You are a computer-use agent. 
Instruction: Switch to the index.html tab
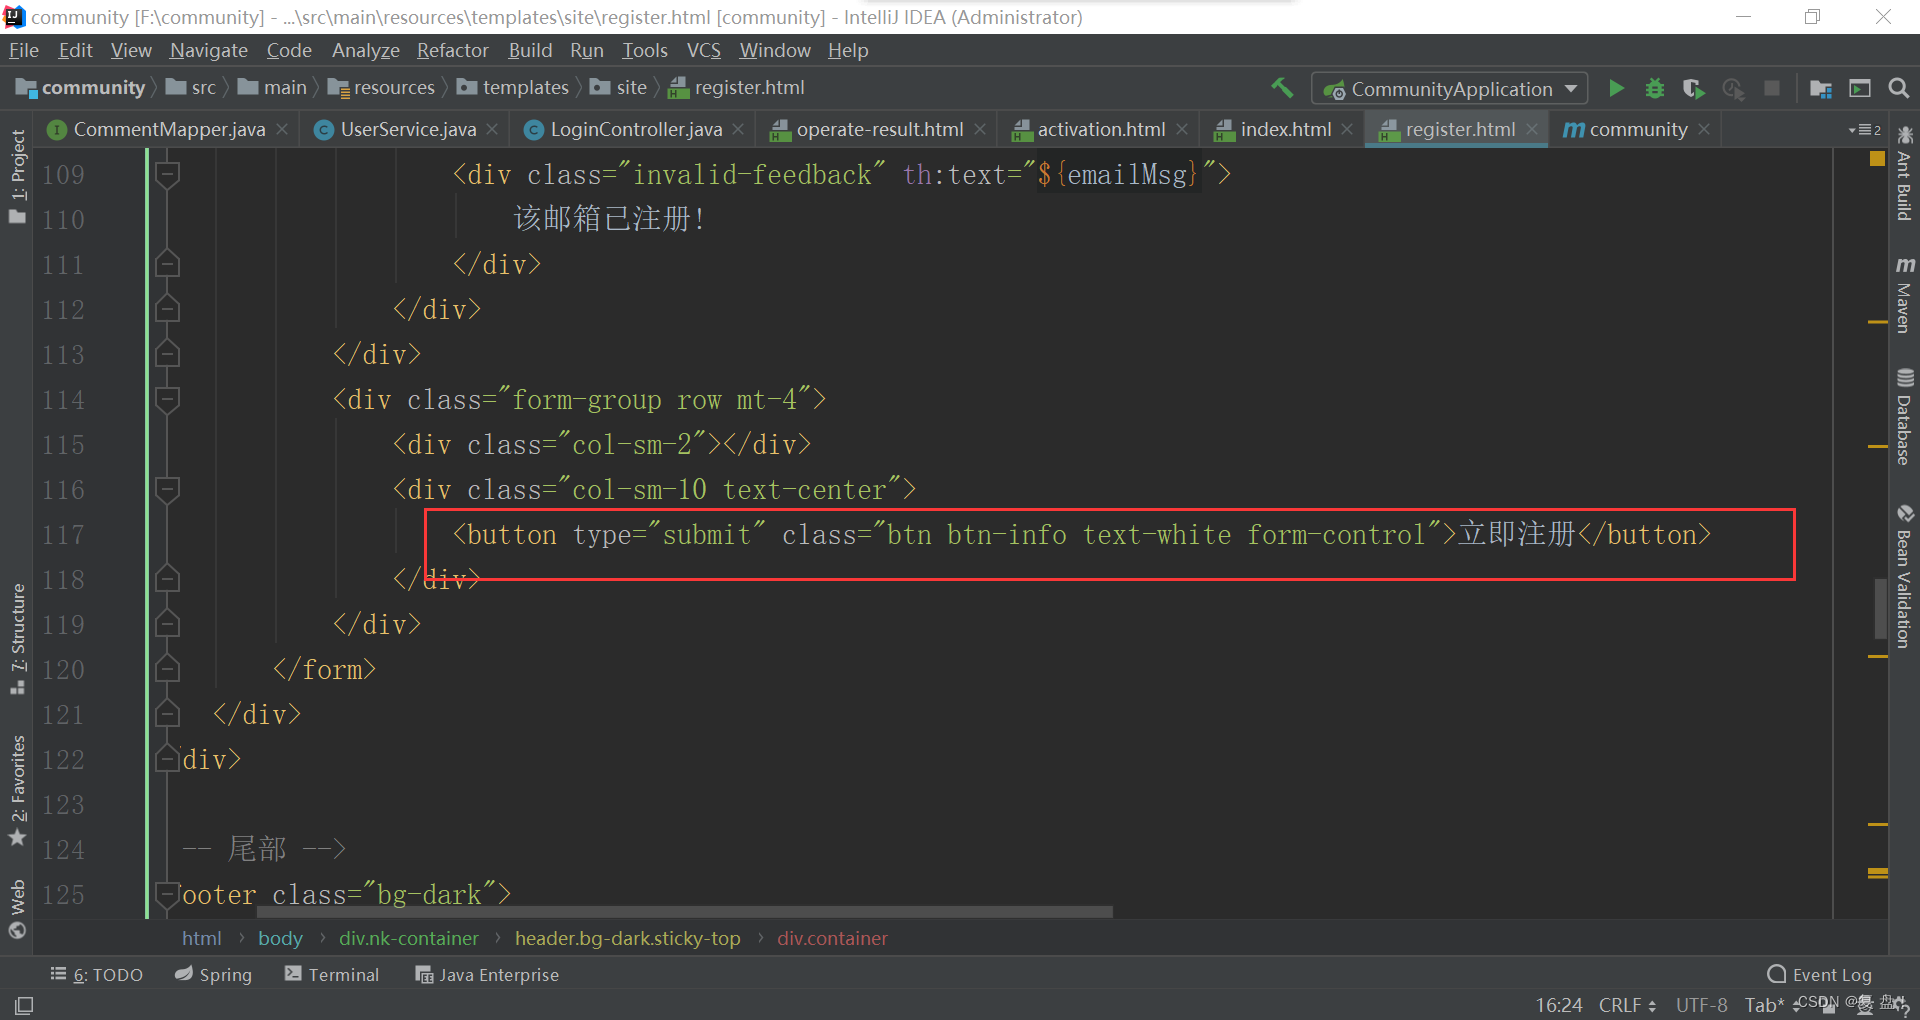tap(1285, 130)
